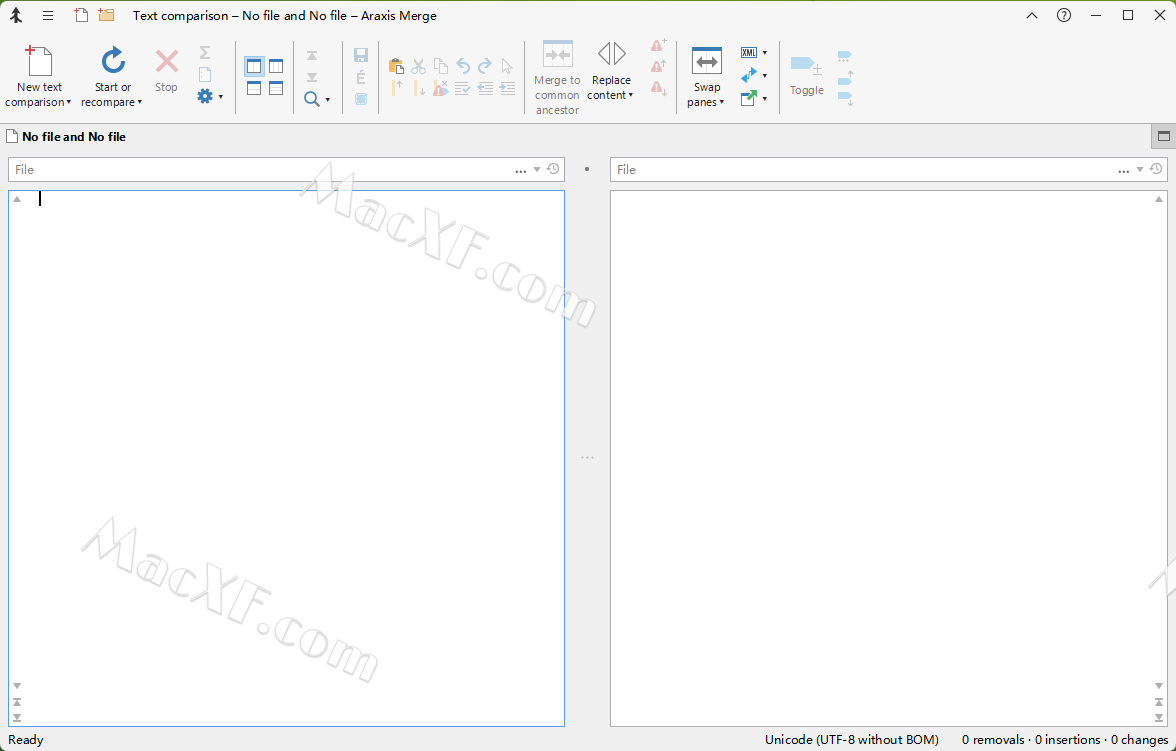This screenshot has width=1176, height=751.
Task: Click the Sigma summary icon
Action: pyautogui.click(x=205, y=53)
